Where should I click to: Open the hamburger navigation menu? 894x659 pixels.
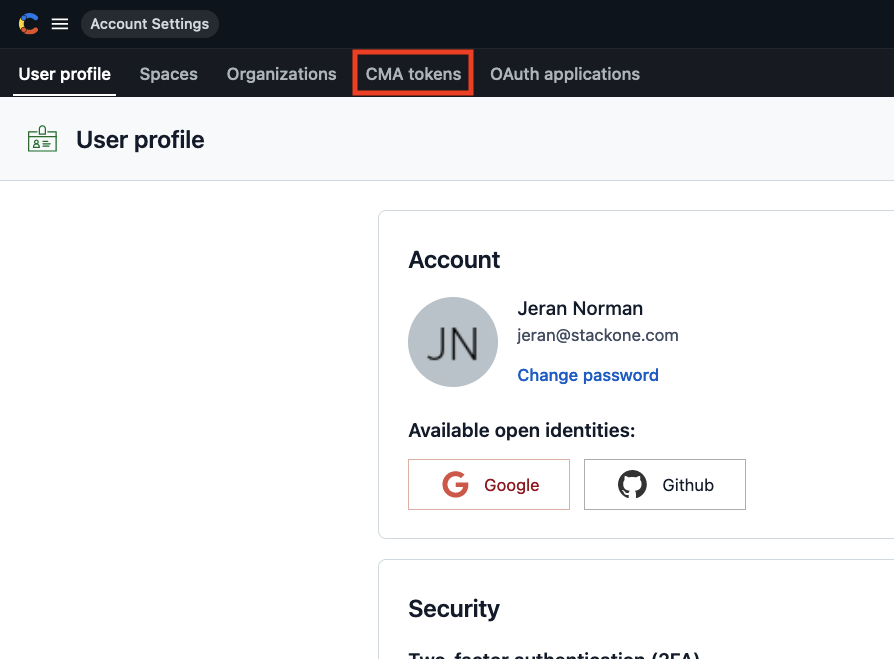60,24
